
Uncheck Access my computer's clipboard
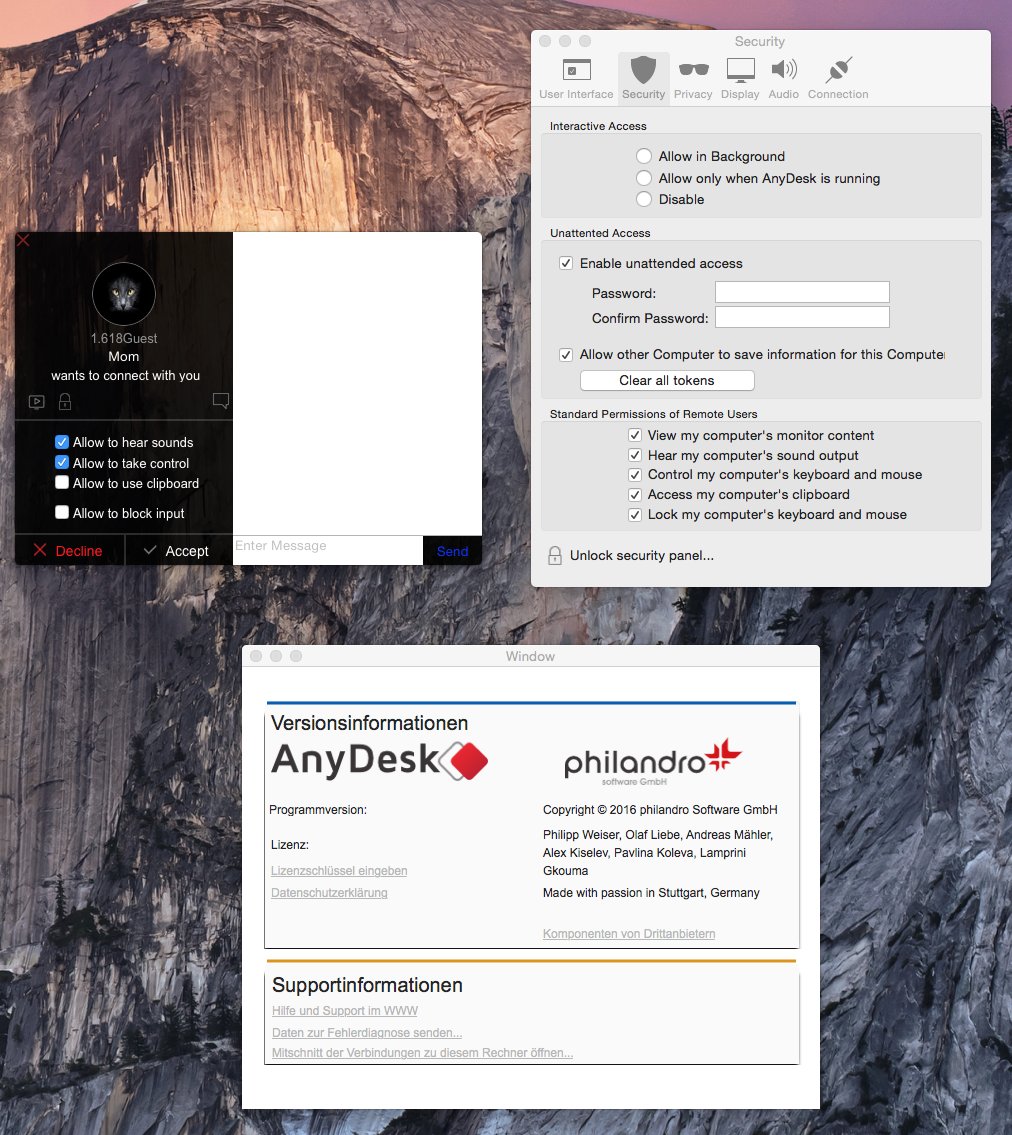tap(635, 494)
